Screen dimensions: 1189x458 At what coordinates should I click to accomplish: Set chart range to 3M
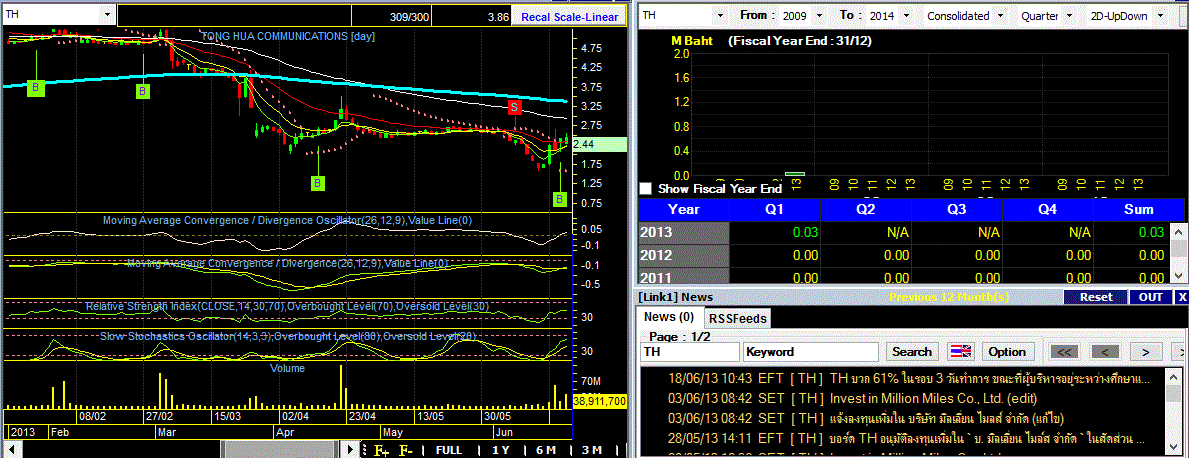(591, 450)
